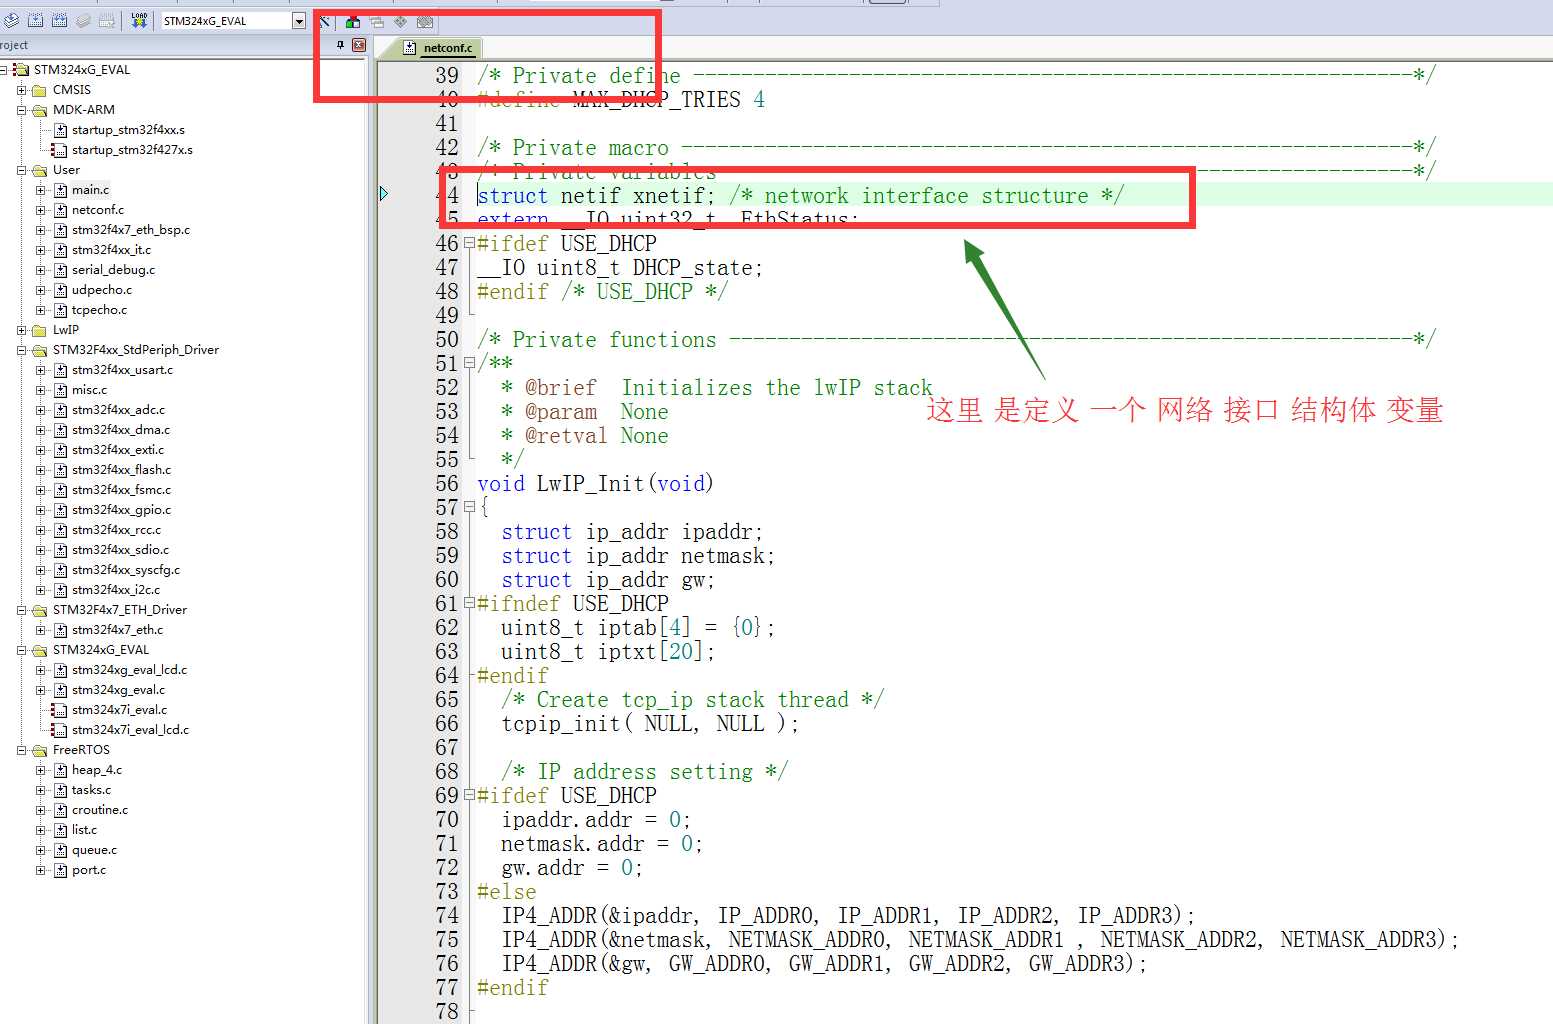This screenshot has height=1024, width=1553.
Task: Click the Stop build icon
Action: tap(107, 20)
